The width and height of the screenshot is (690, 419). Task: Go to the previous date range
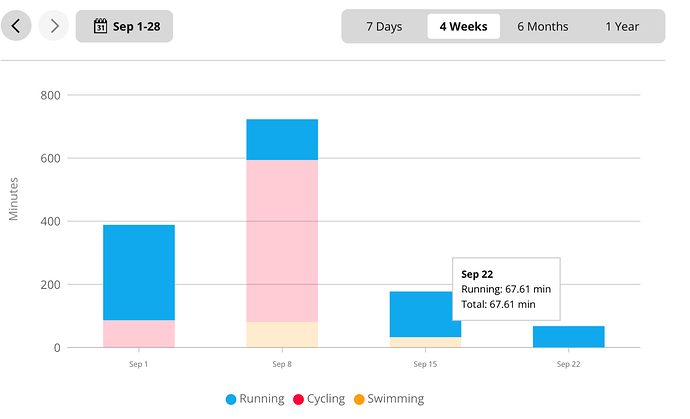pyautogui.click(x=17, y=26)
